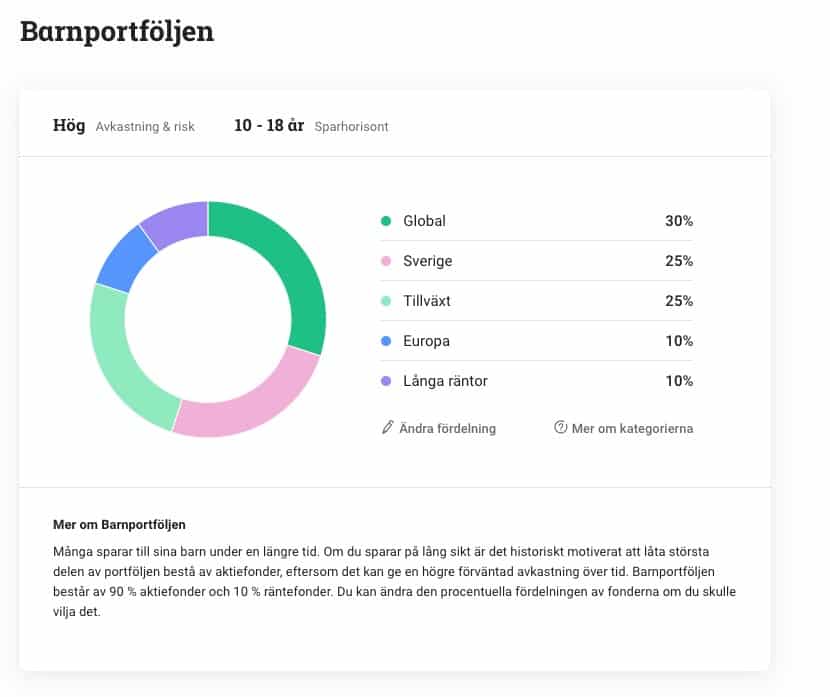Select the Europa category label
Screen dimensions: 830x697
[426, 341]
